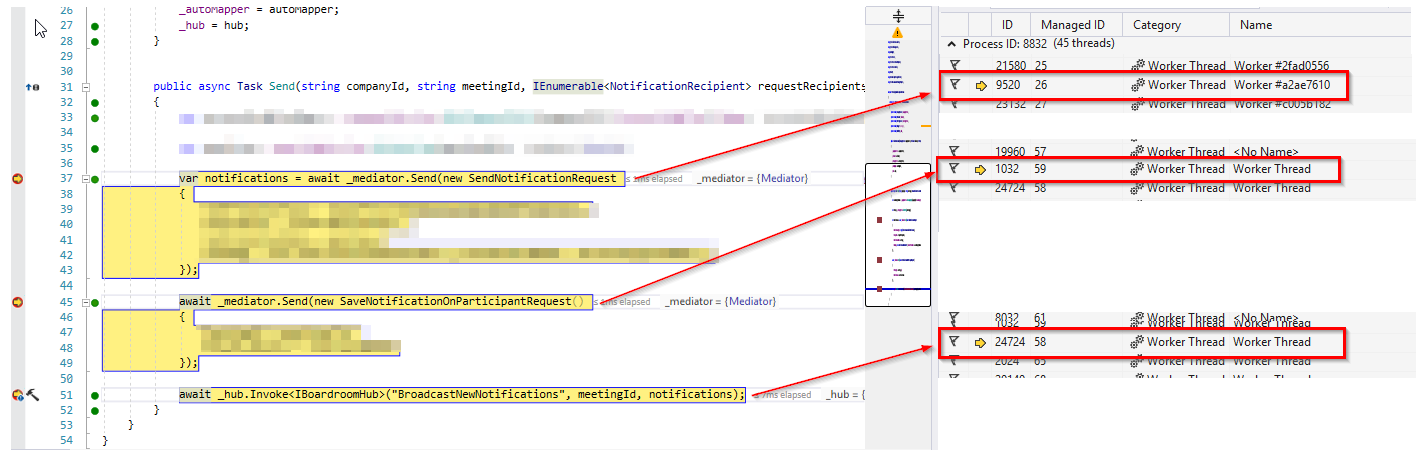Toggle the breakpoint glyph on line 45
Viewport: 1416px width, 451px height.
tap(17, 302)
